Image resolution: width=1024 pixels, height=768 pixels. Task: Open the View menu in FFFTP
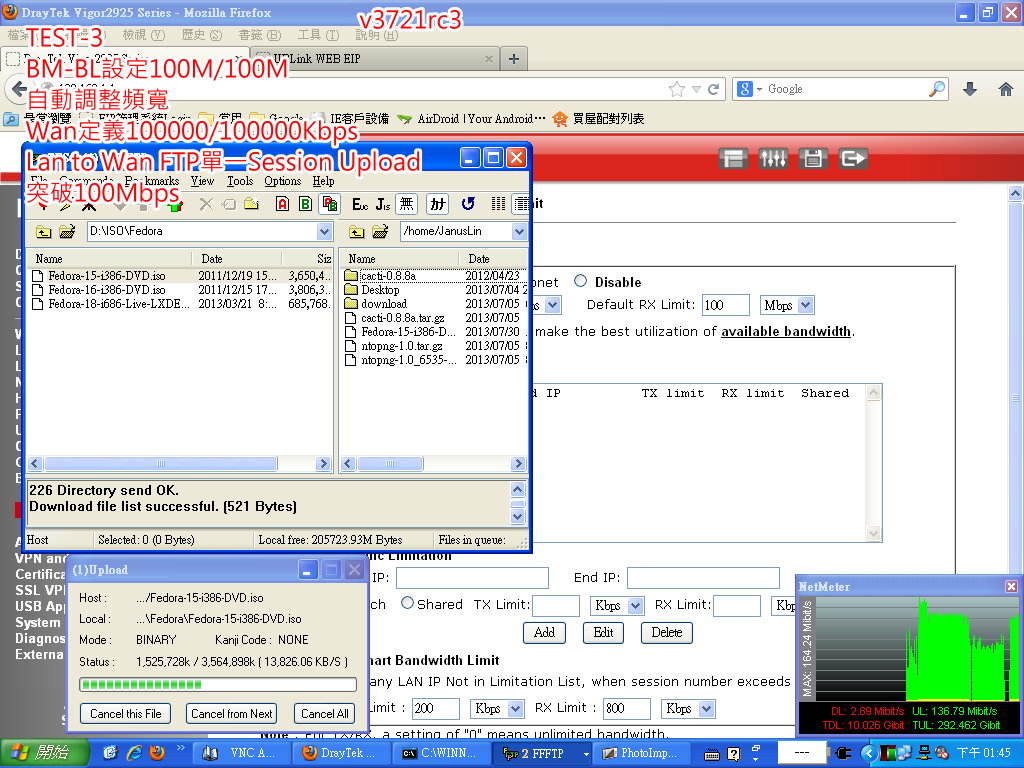point(202,181)
